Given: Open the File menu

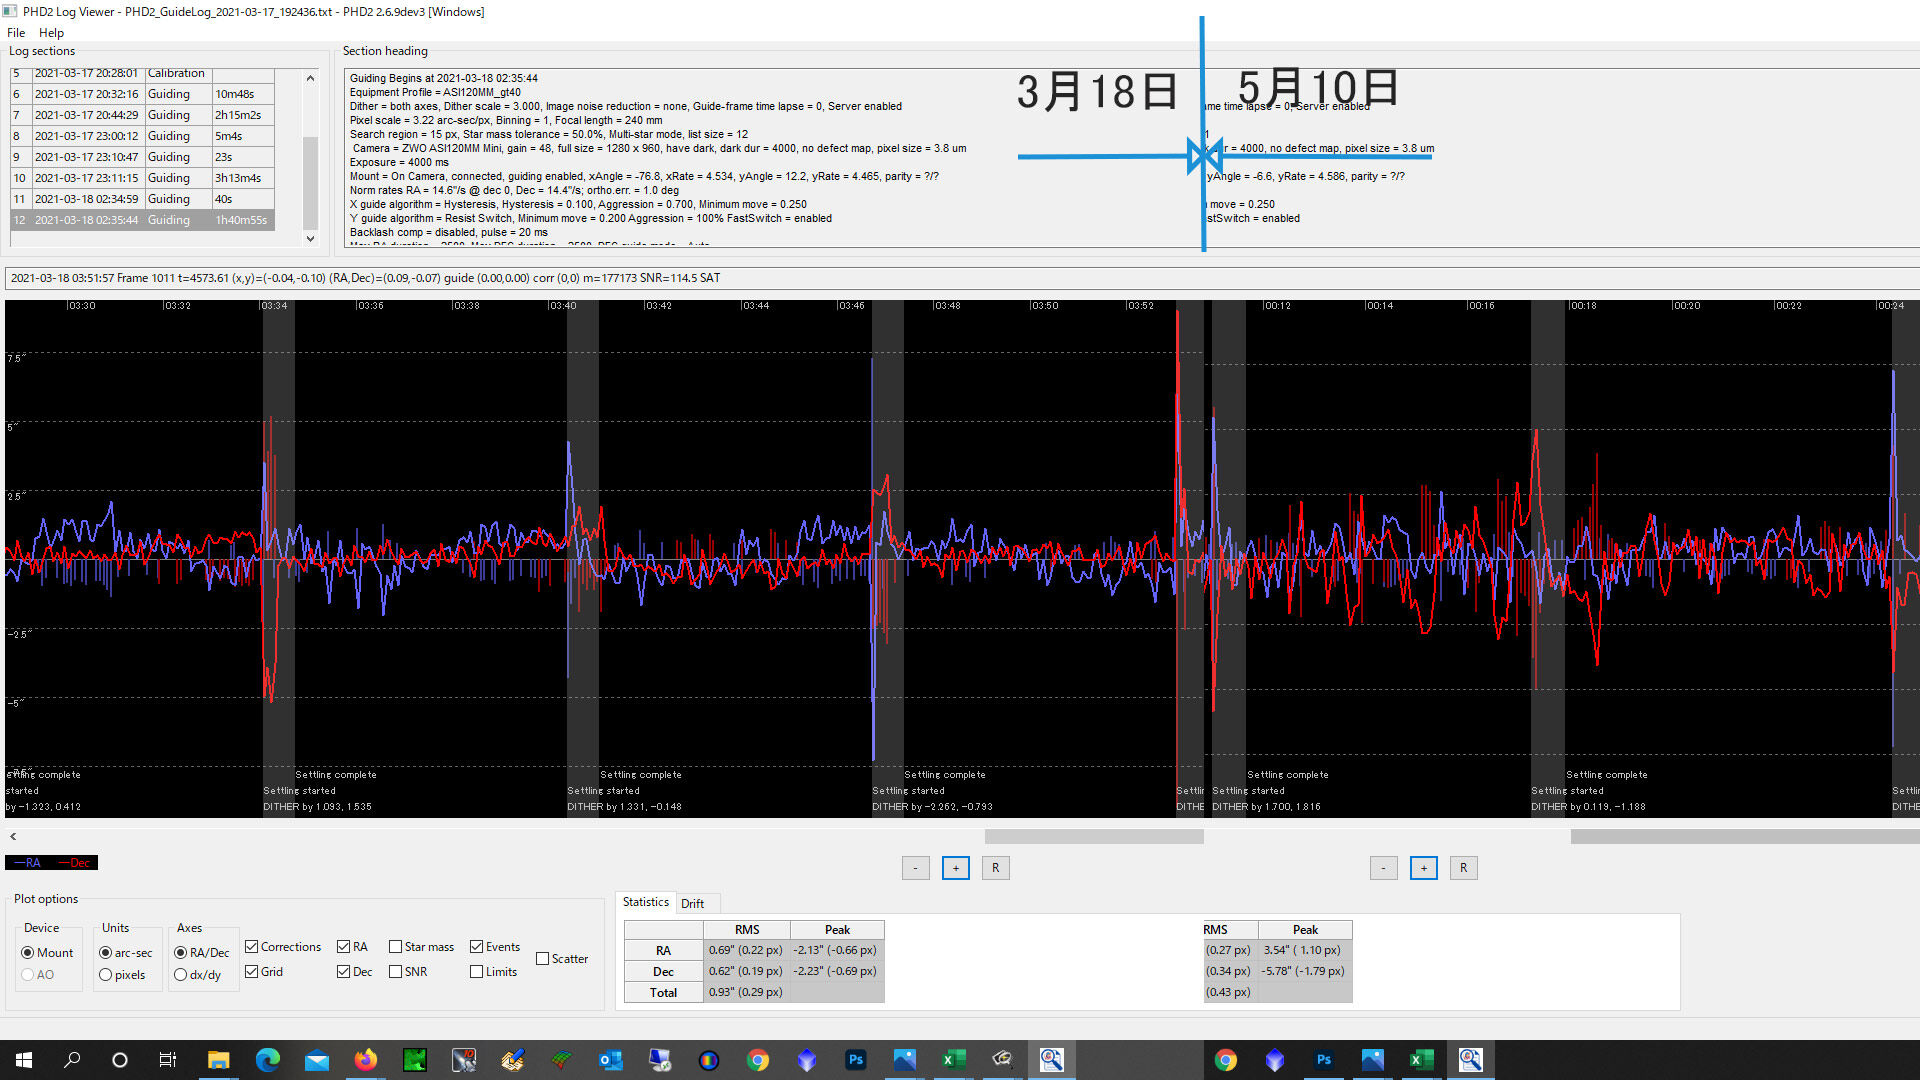Looking at the screenshot, I should tap(16, 33).
